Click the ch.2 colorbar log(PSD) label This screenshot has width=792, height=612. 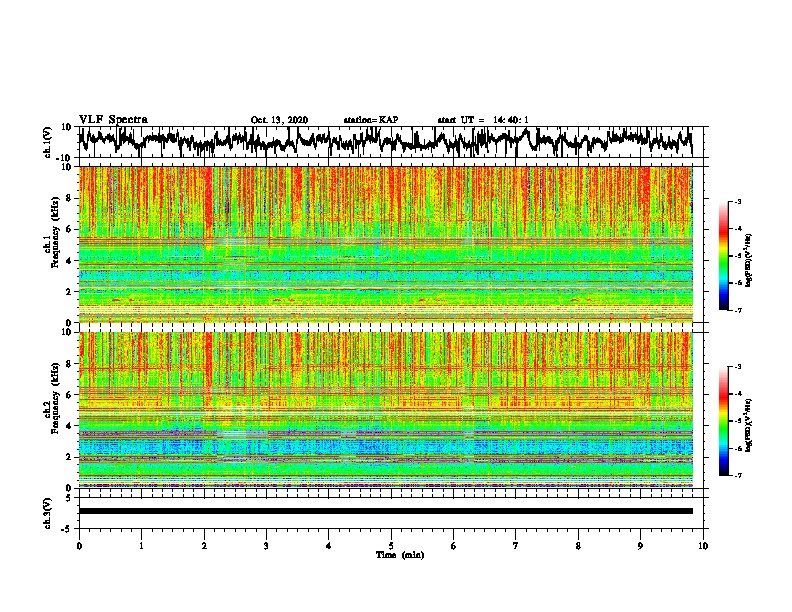tap(749, 423)
